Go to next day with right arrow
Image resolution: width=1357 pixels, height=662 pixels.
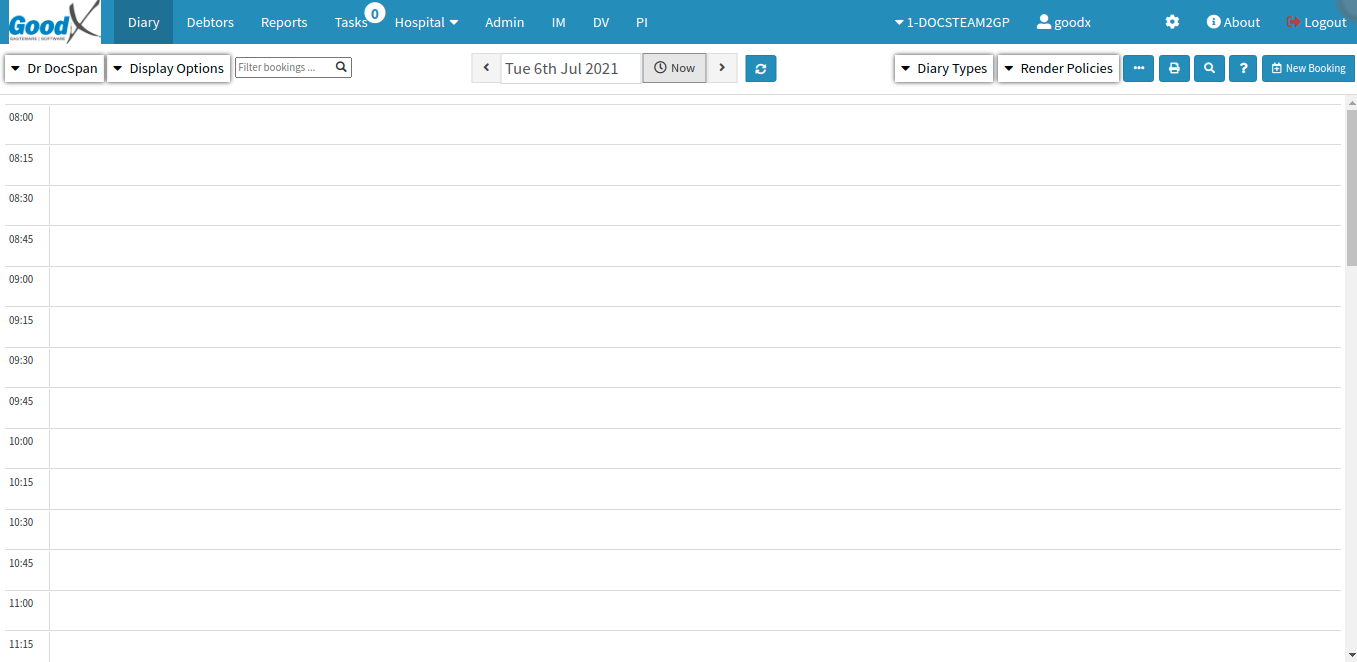point(722,68)
